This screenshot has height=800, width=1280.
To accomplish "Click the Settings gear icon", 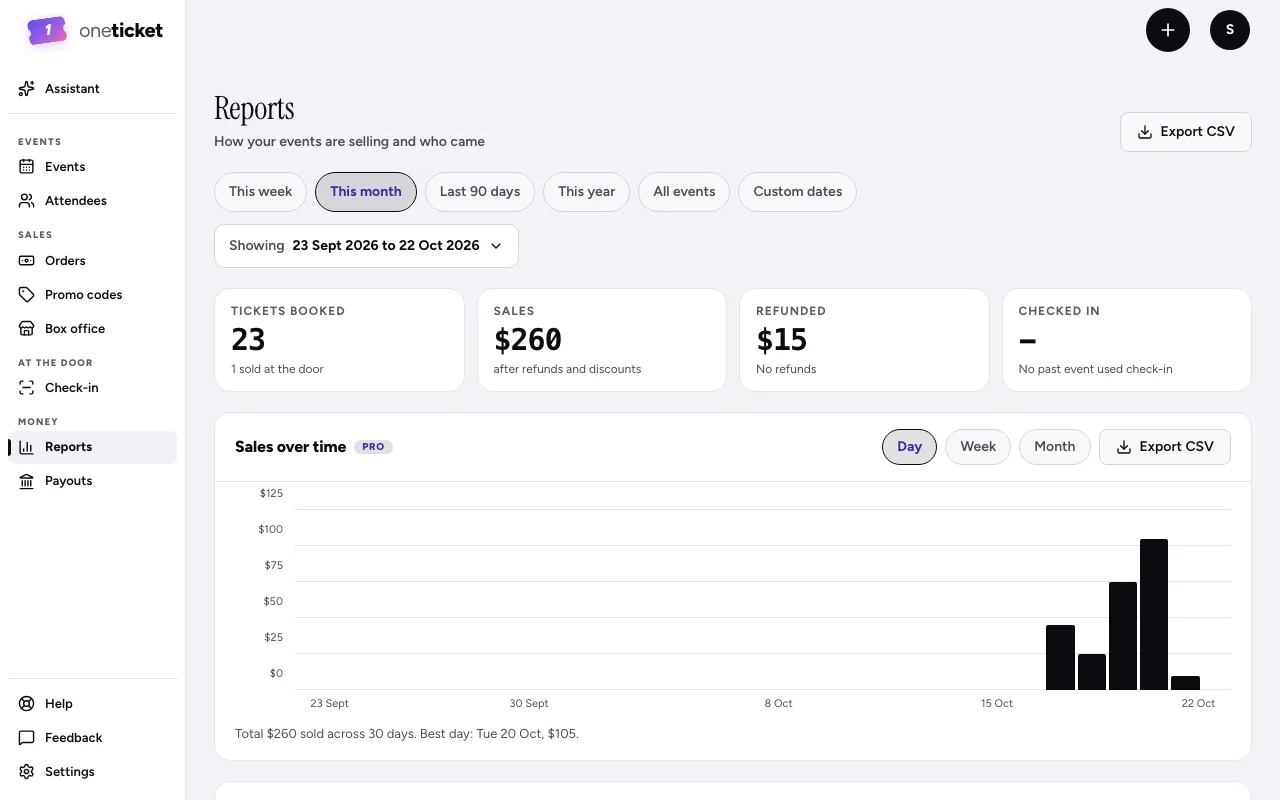I will click(27, 772).
